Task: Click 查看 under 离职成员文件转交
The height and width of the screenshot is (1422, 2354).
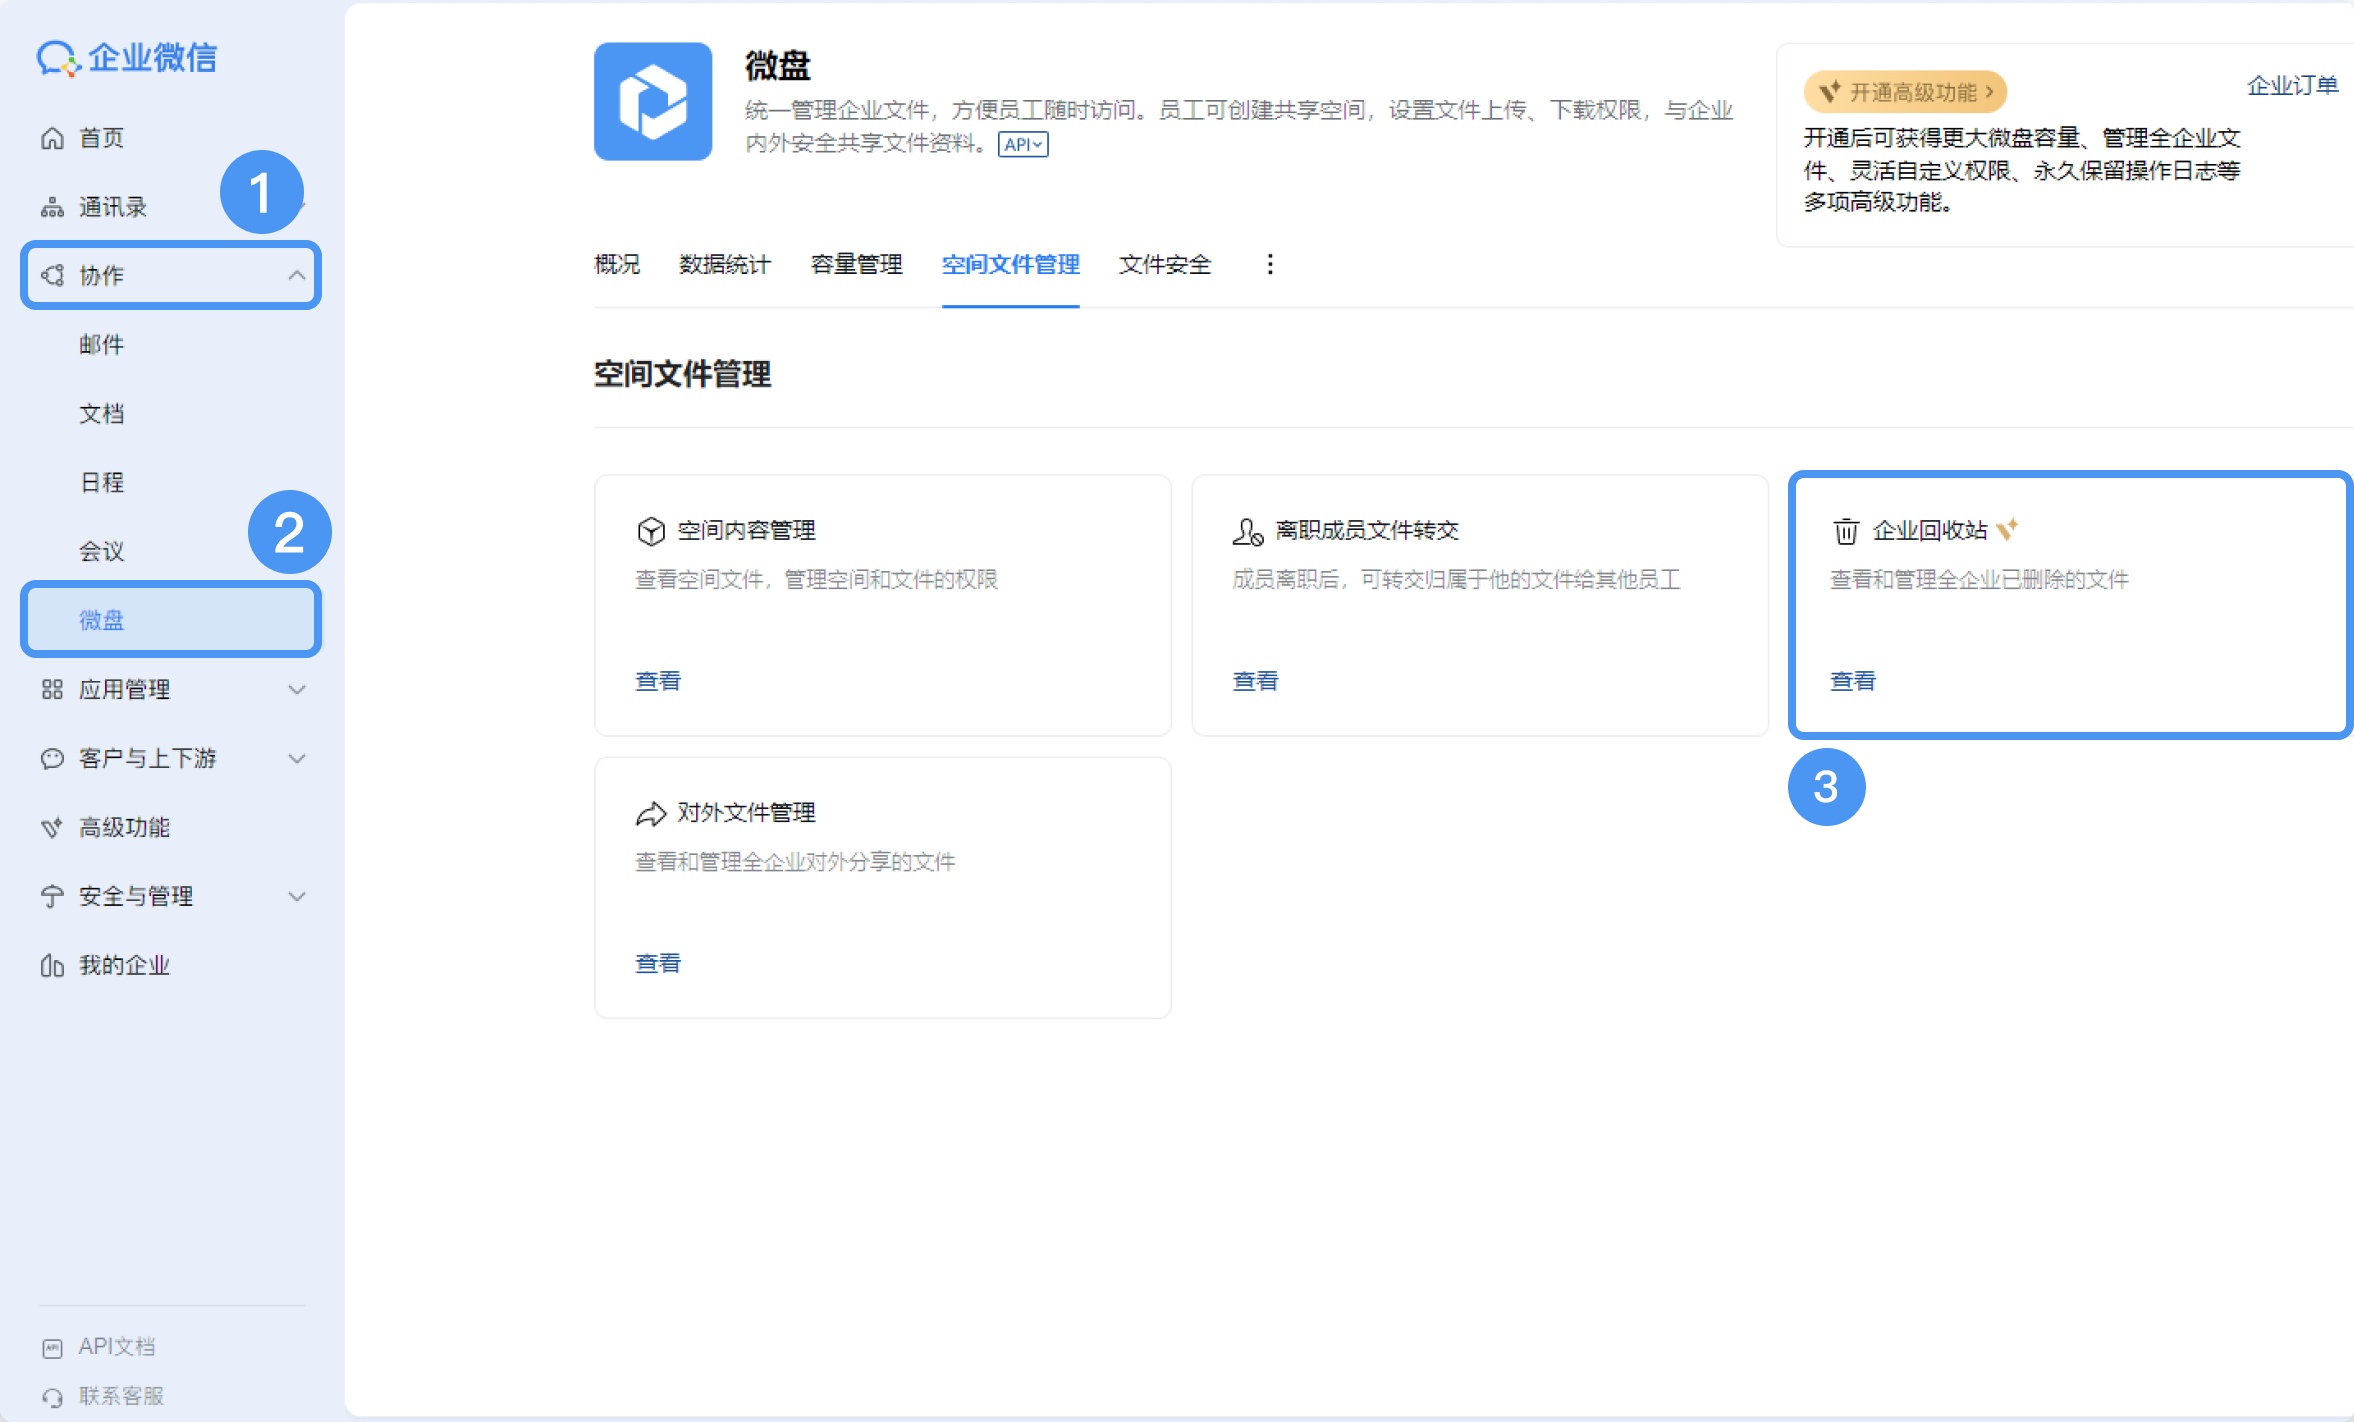Action: pos(1255,681)
